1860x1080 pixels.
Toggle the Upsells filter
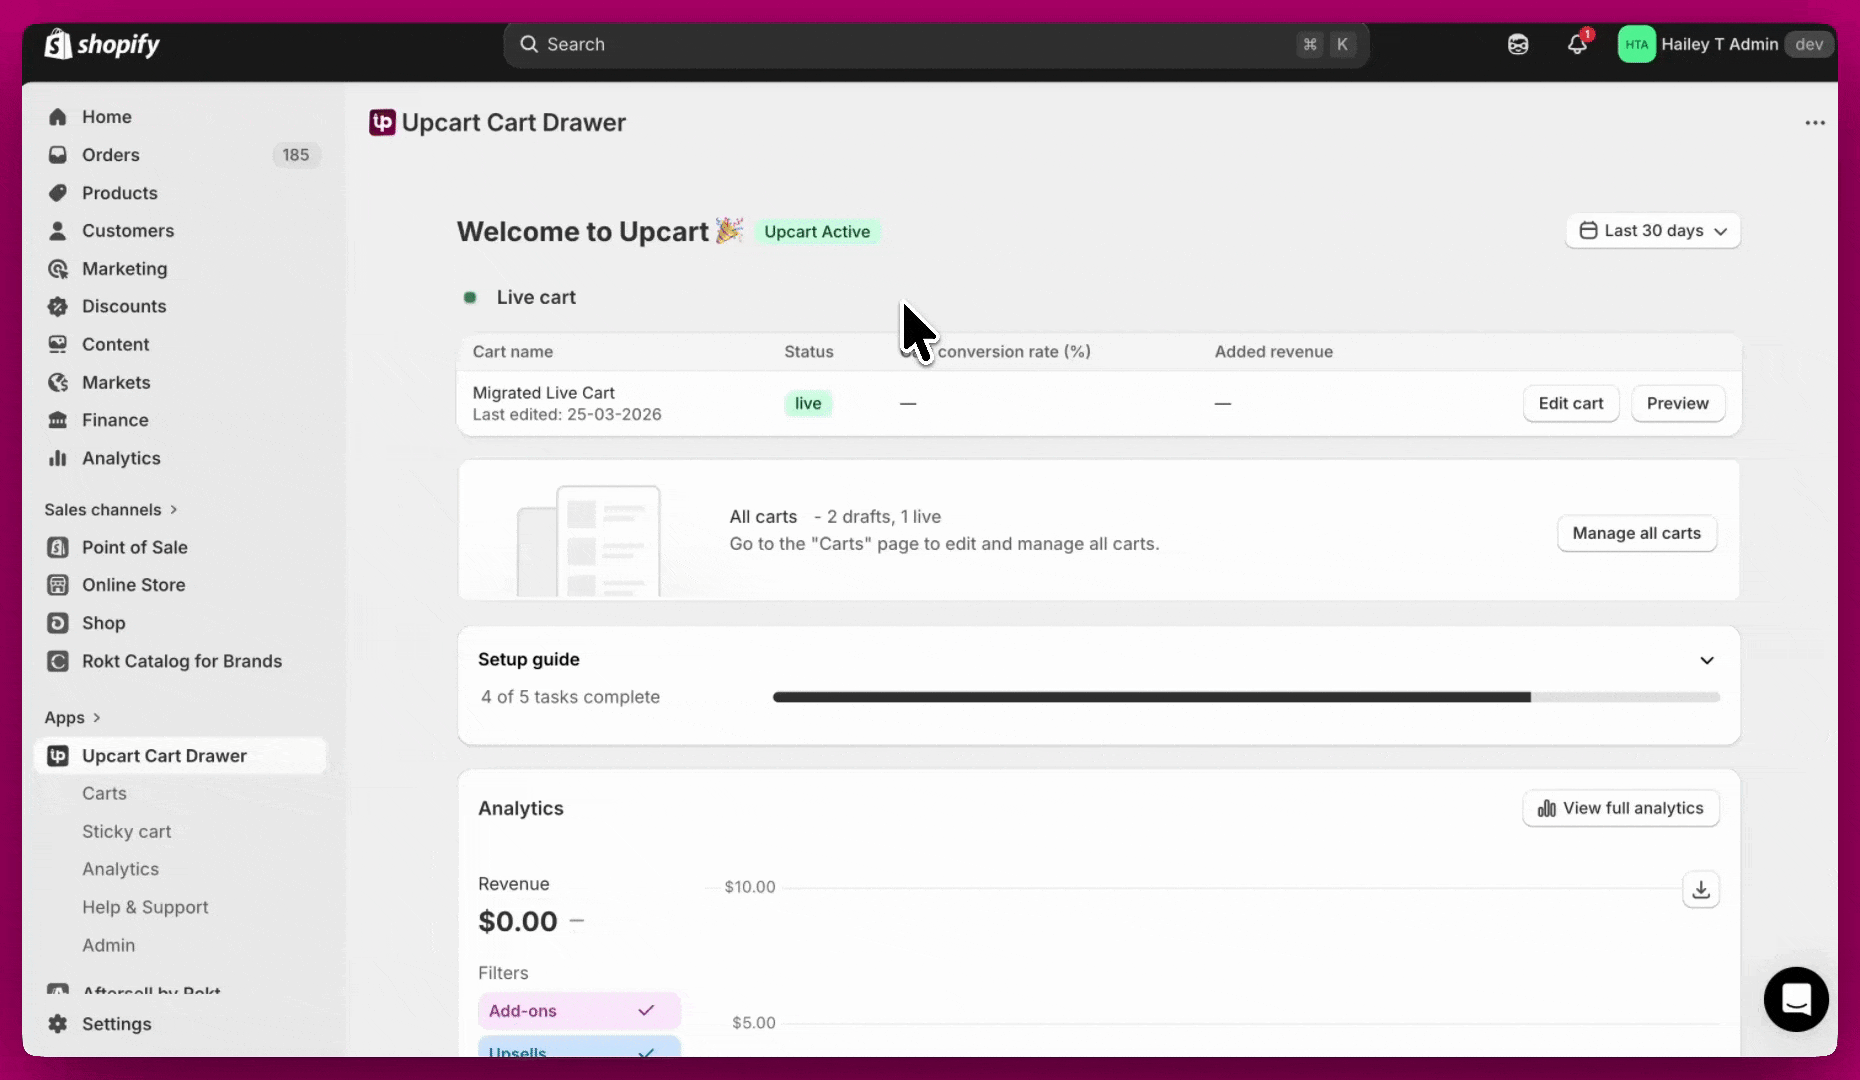tap(579, 1048)
